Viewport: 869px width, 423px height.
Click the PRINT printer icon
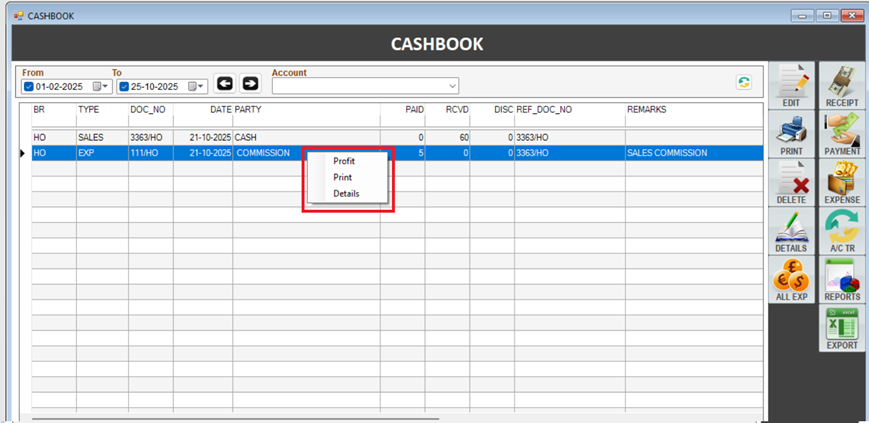click(791, 134)
